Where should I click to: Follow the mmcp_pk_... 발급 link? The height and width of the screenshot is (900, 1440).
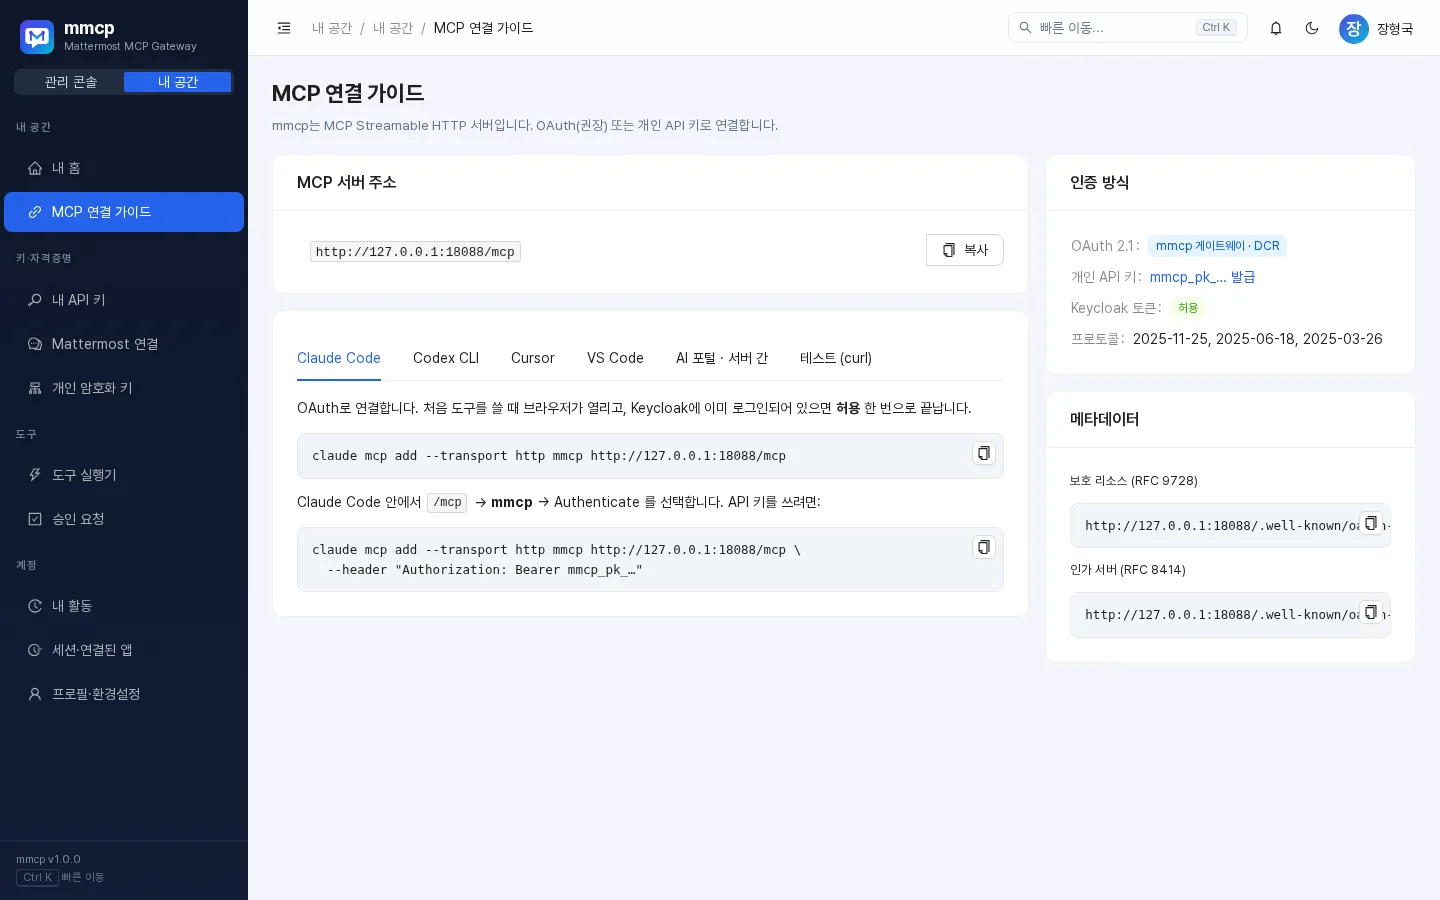(1202, 277)
